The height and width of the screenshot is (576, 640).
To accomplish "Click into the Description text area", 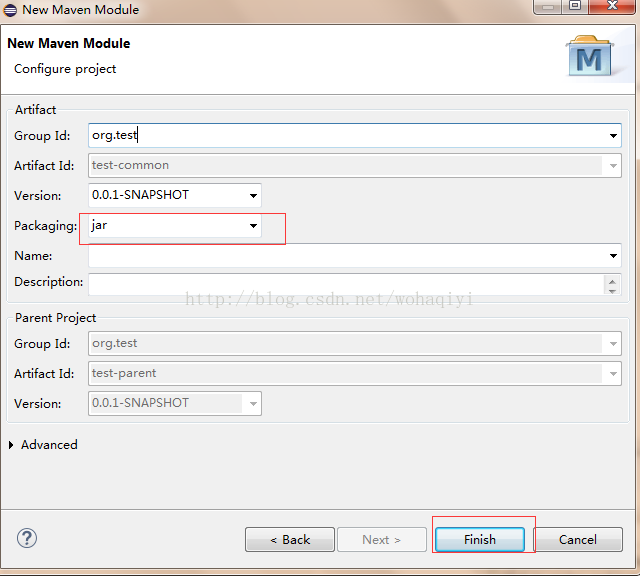I will pyautogui.click(x=346, y=284).
